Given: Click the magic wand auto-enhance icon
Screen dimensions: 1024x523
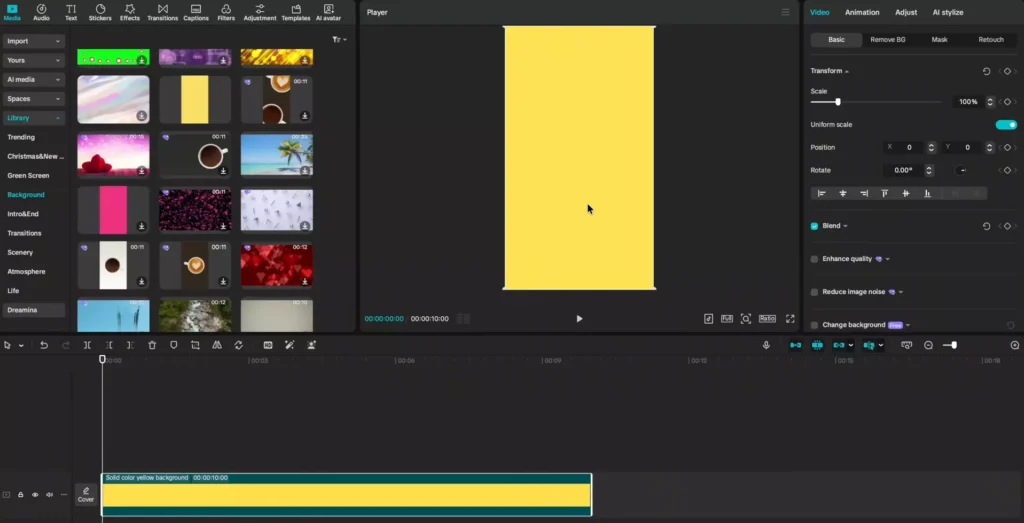Looking at the screenshot, I should [x=289, y=345].
